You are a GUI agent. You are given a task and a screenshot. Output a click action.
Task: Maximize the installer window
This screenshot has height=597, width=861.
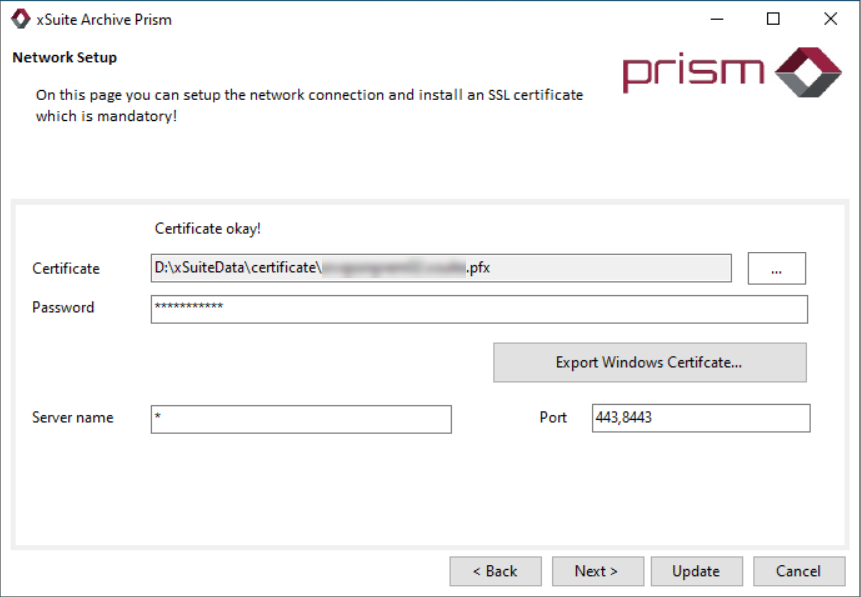[x=773, y=19]
